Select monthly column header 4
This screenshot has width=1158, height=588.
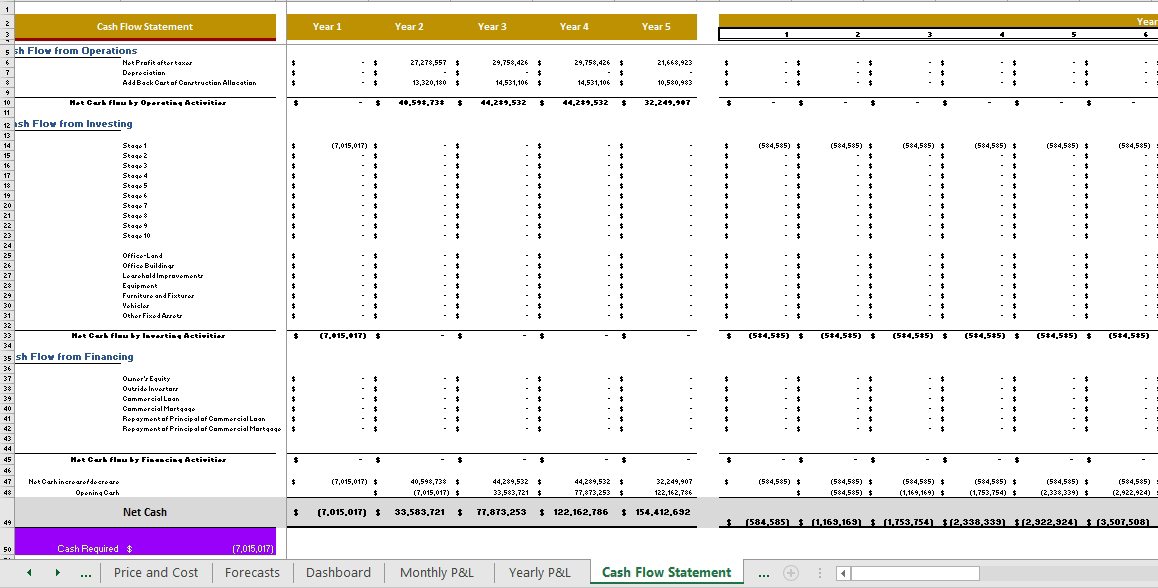pos(1001,35)
